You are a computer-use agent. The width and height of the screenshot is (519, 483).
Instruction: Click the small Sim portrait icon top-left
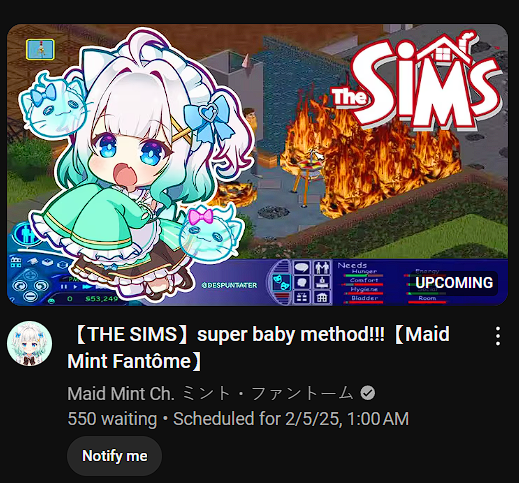(x=40, y=49)
